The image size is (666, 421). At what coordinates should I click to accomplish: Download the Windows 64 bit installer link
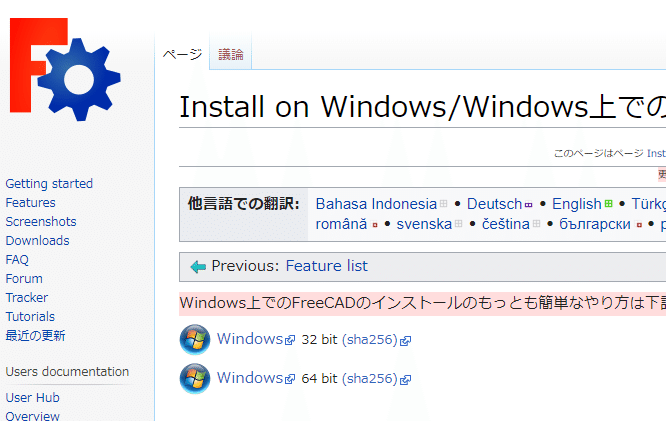tap(250, 378)
